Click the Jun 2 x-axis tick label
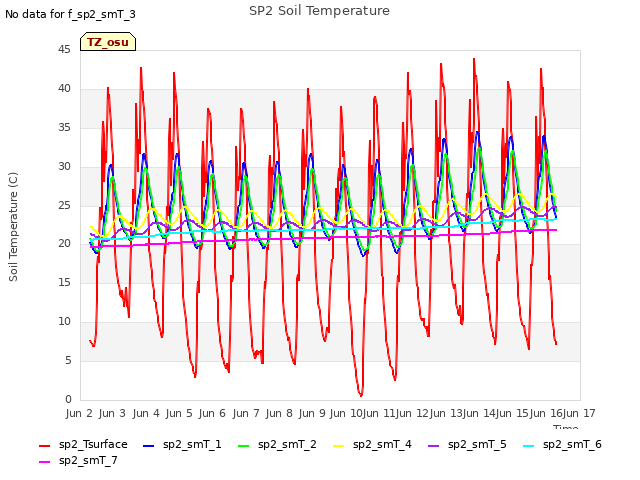This screenshot has height=480, width=640. (x=79, y=413)
